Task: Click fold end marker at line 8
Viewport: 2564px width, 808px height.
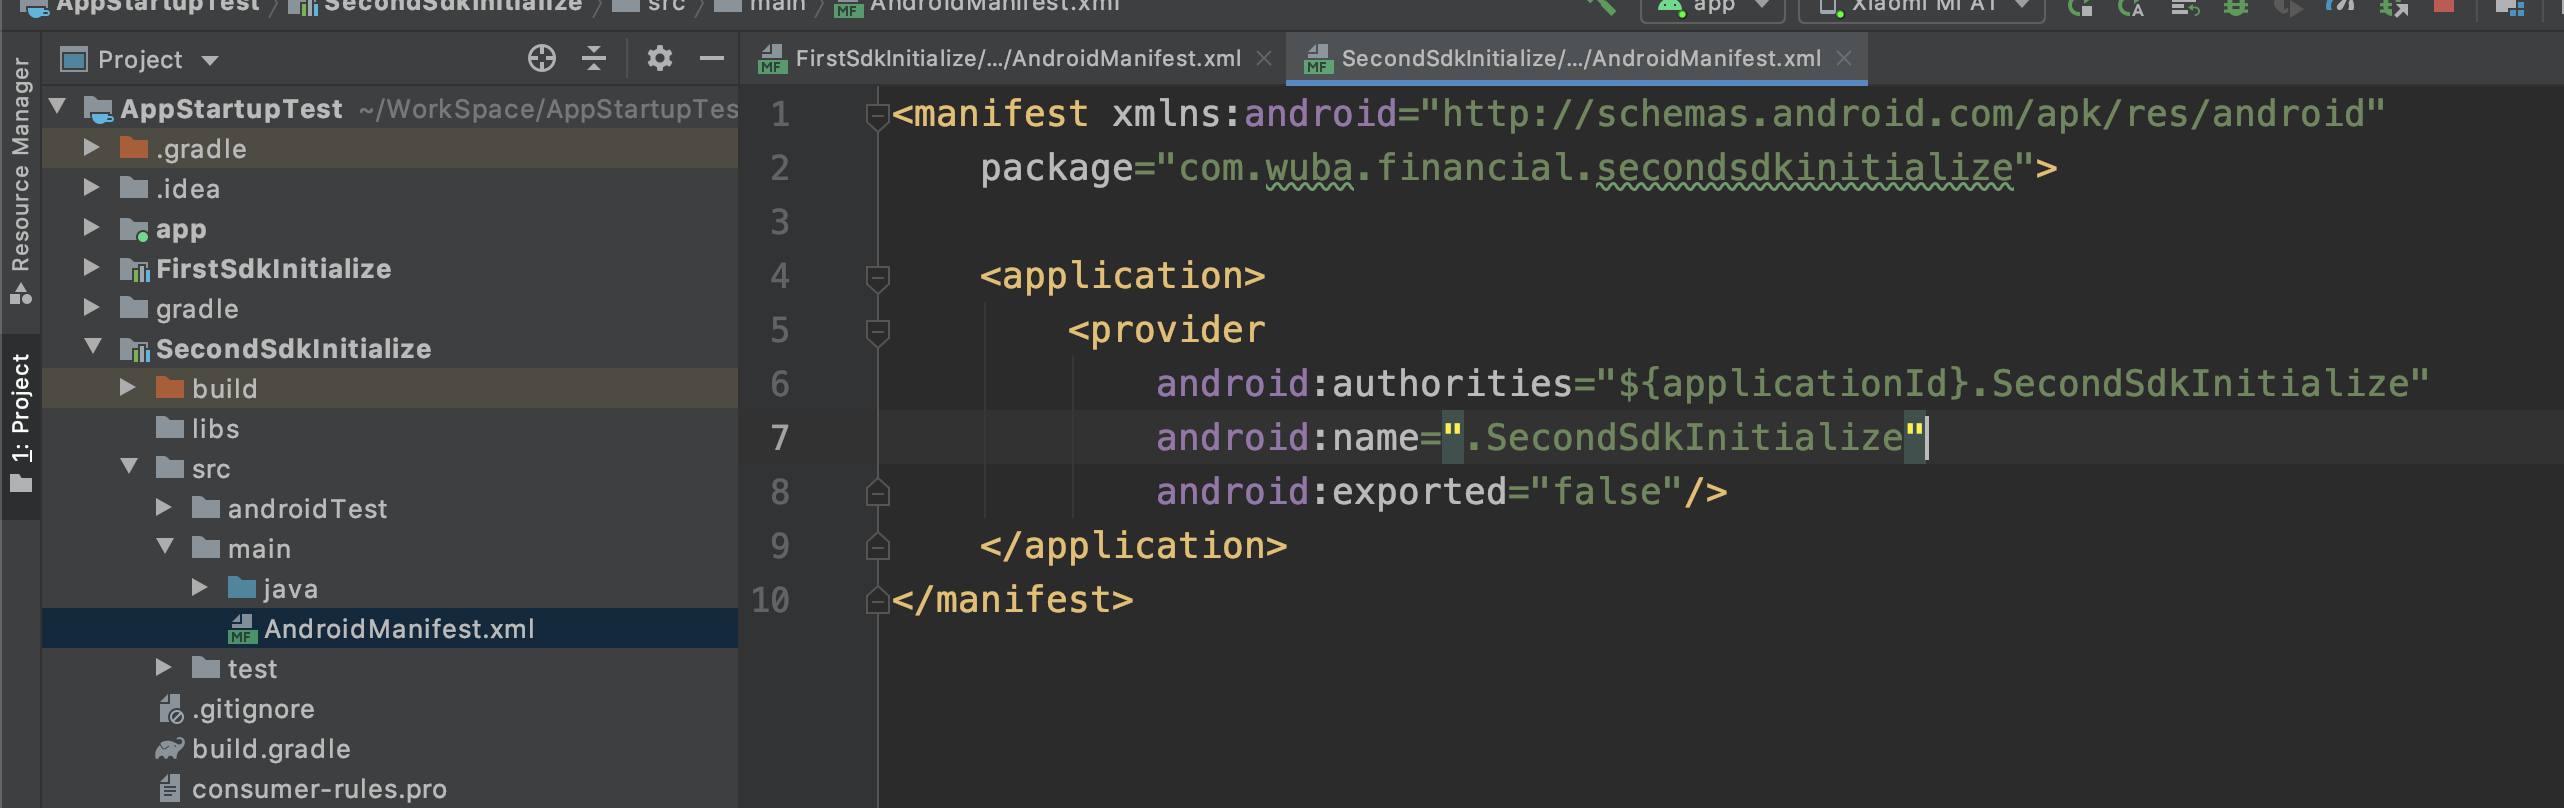Action: [x=877, y=492]
